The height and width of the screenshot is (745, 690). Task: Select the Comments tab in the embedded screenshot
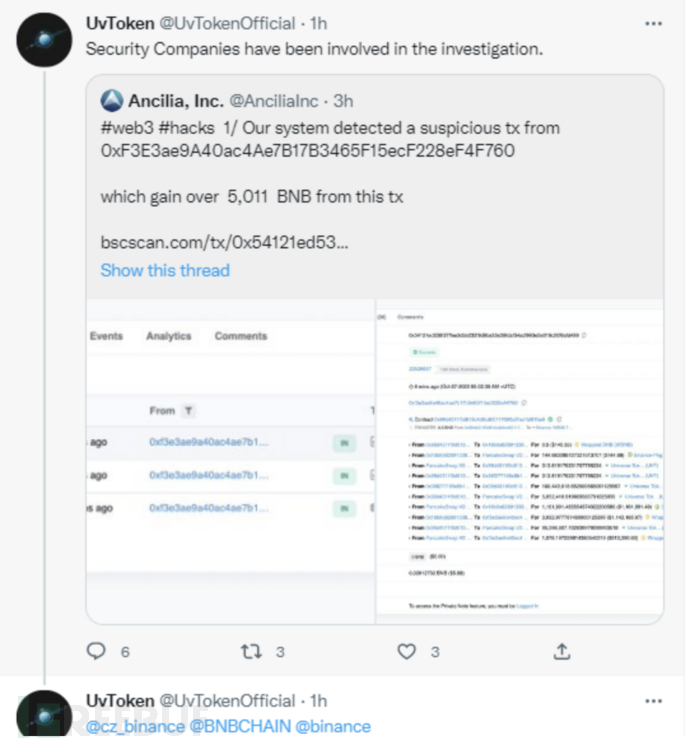pos(241,336)
